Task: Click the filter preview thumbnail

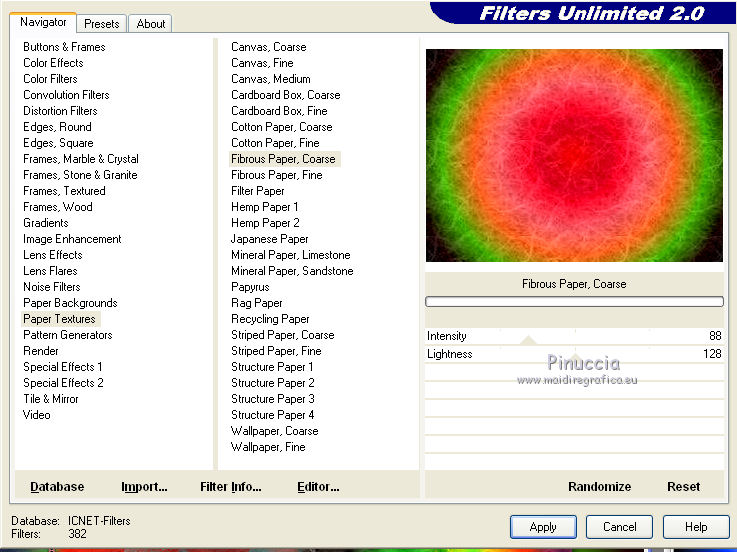Action: (x=574, y=155)
